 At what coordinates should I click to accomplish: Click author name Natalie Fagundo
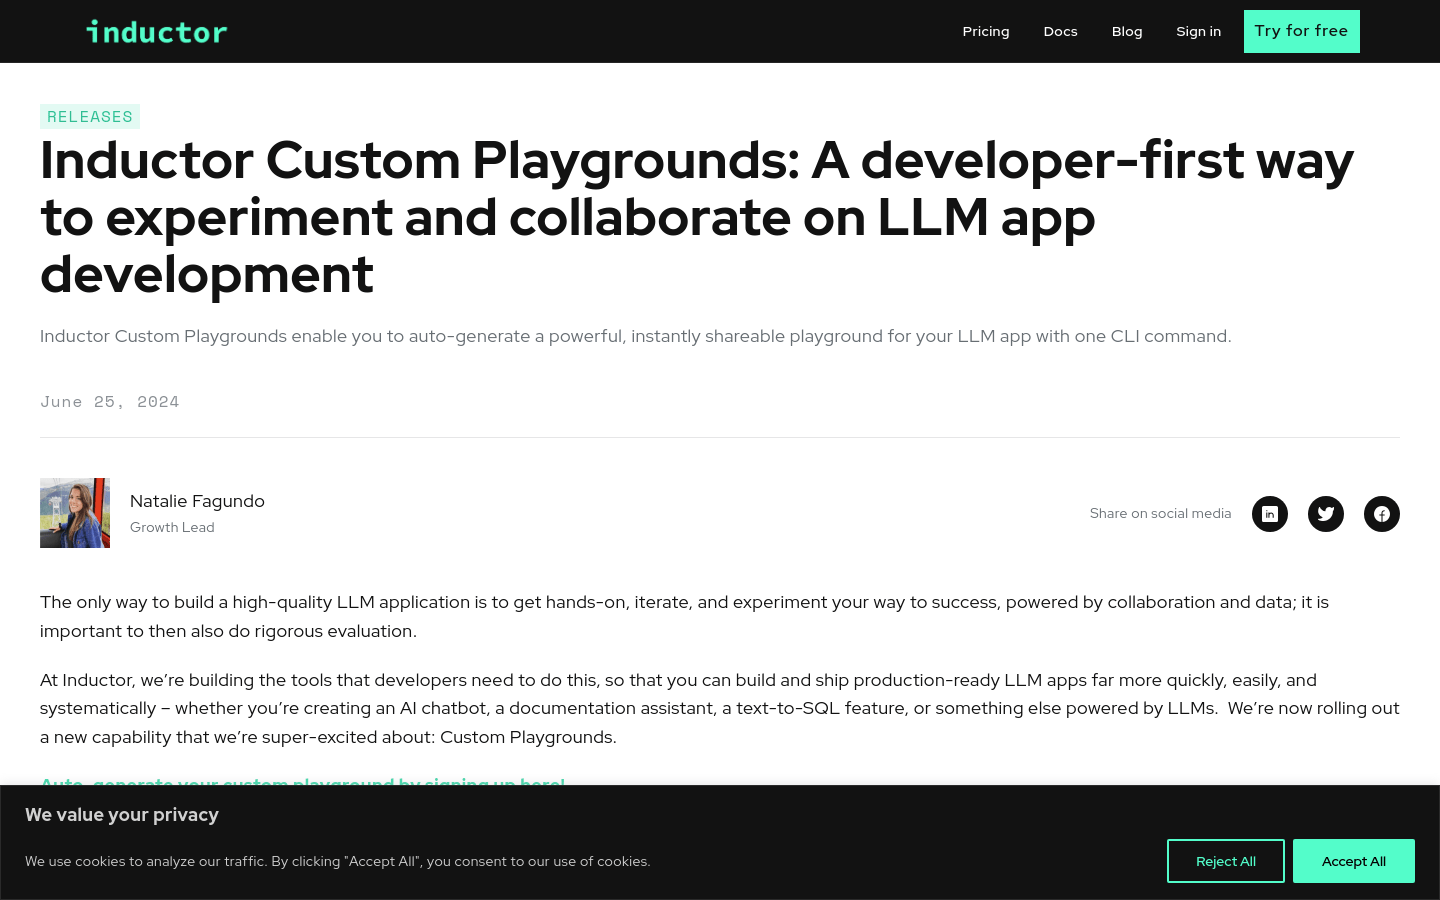coord(197,501)
